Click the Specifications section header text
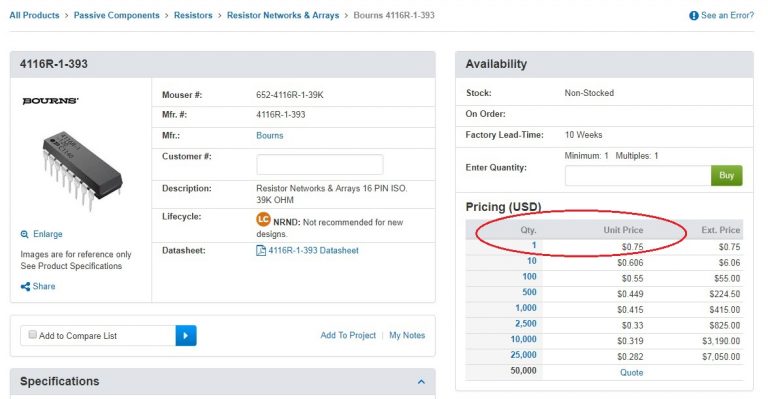 point(60,381)
